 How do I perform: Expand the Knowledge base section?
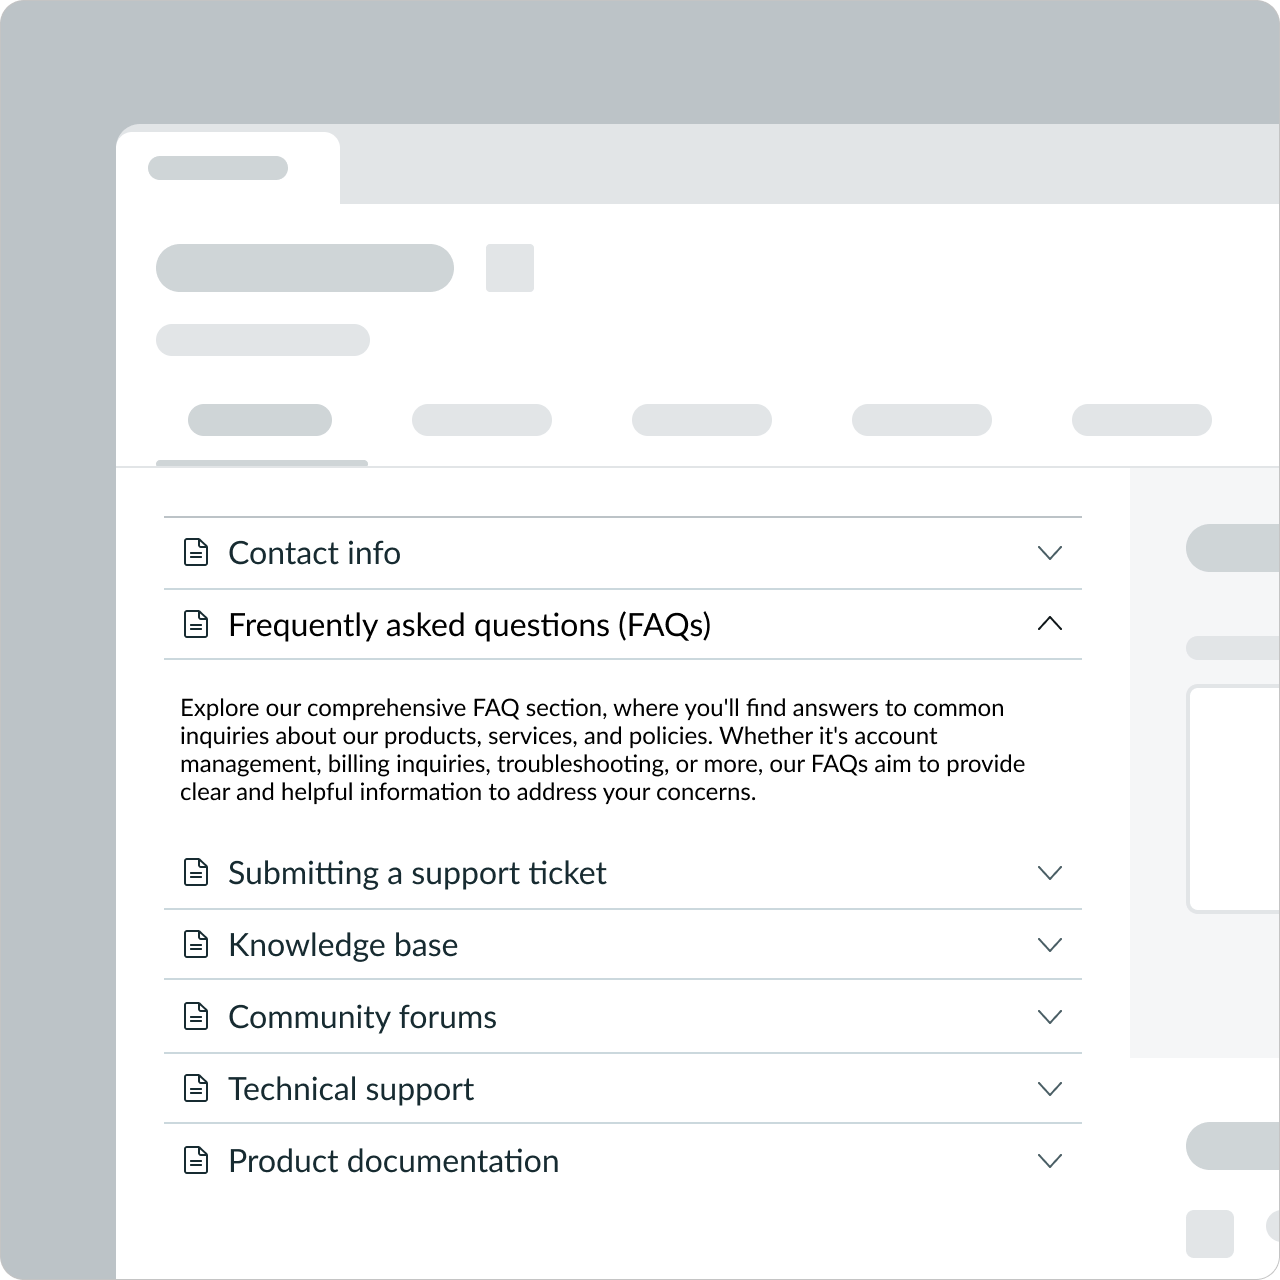[x=1049, y=945]
